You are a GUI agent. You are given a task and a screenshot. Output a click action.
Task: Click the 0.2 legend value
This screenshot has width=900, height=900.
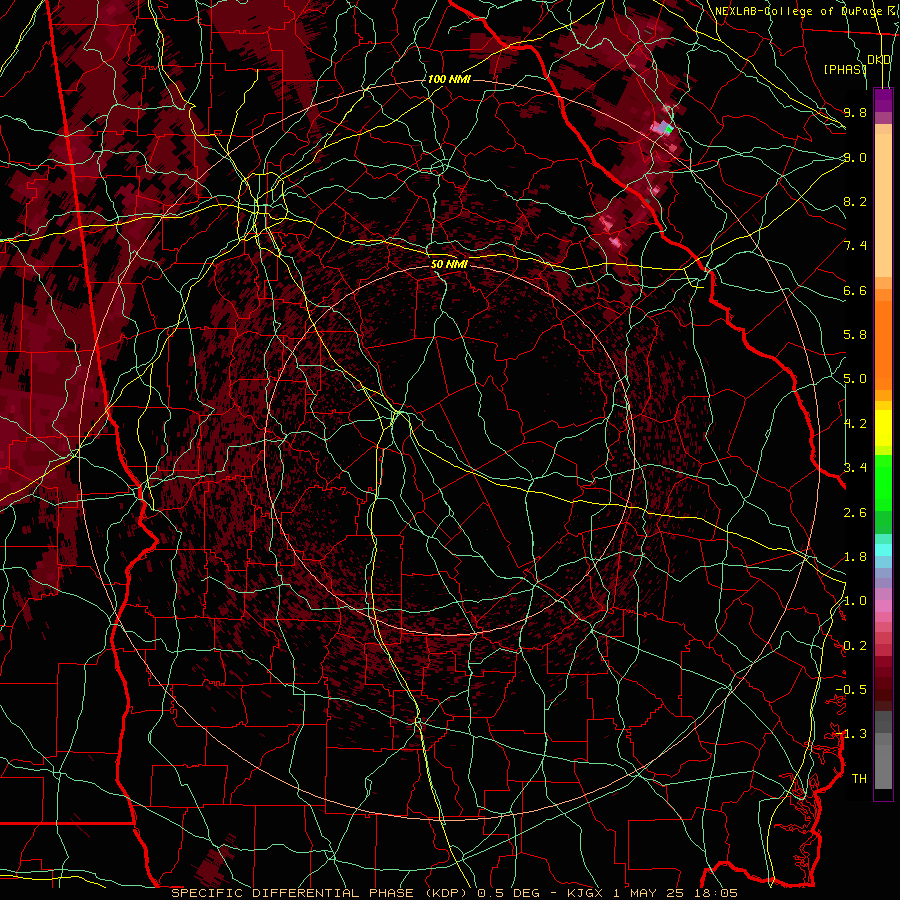[855, 646]
